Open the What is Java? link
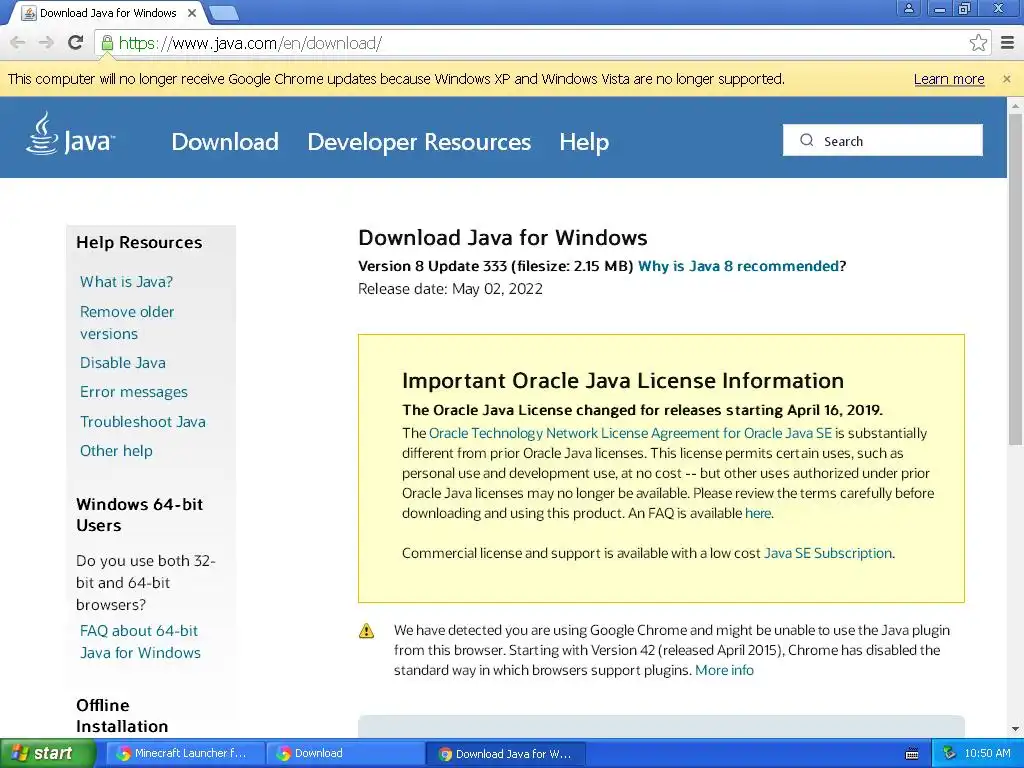The width and height of the screenshot is (1024, 768). 126,281
